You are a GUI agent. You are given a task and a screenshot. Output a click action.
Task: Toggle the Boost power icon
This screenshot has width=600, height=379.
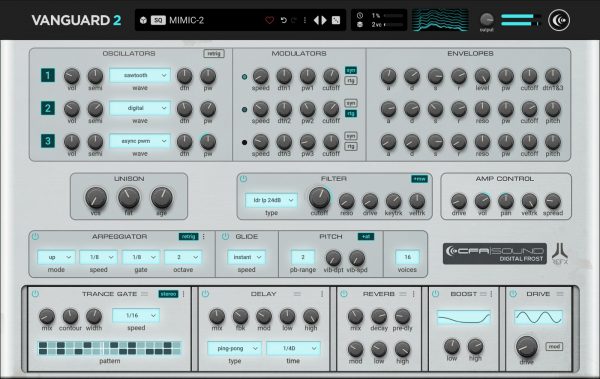pyautogui.click(x=435, y=294)
